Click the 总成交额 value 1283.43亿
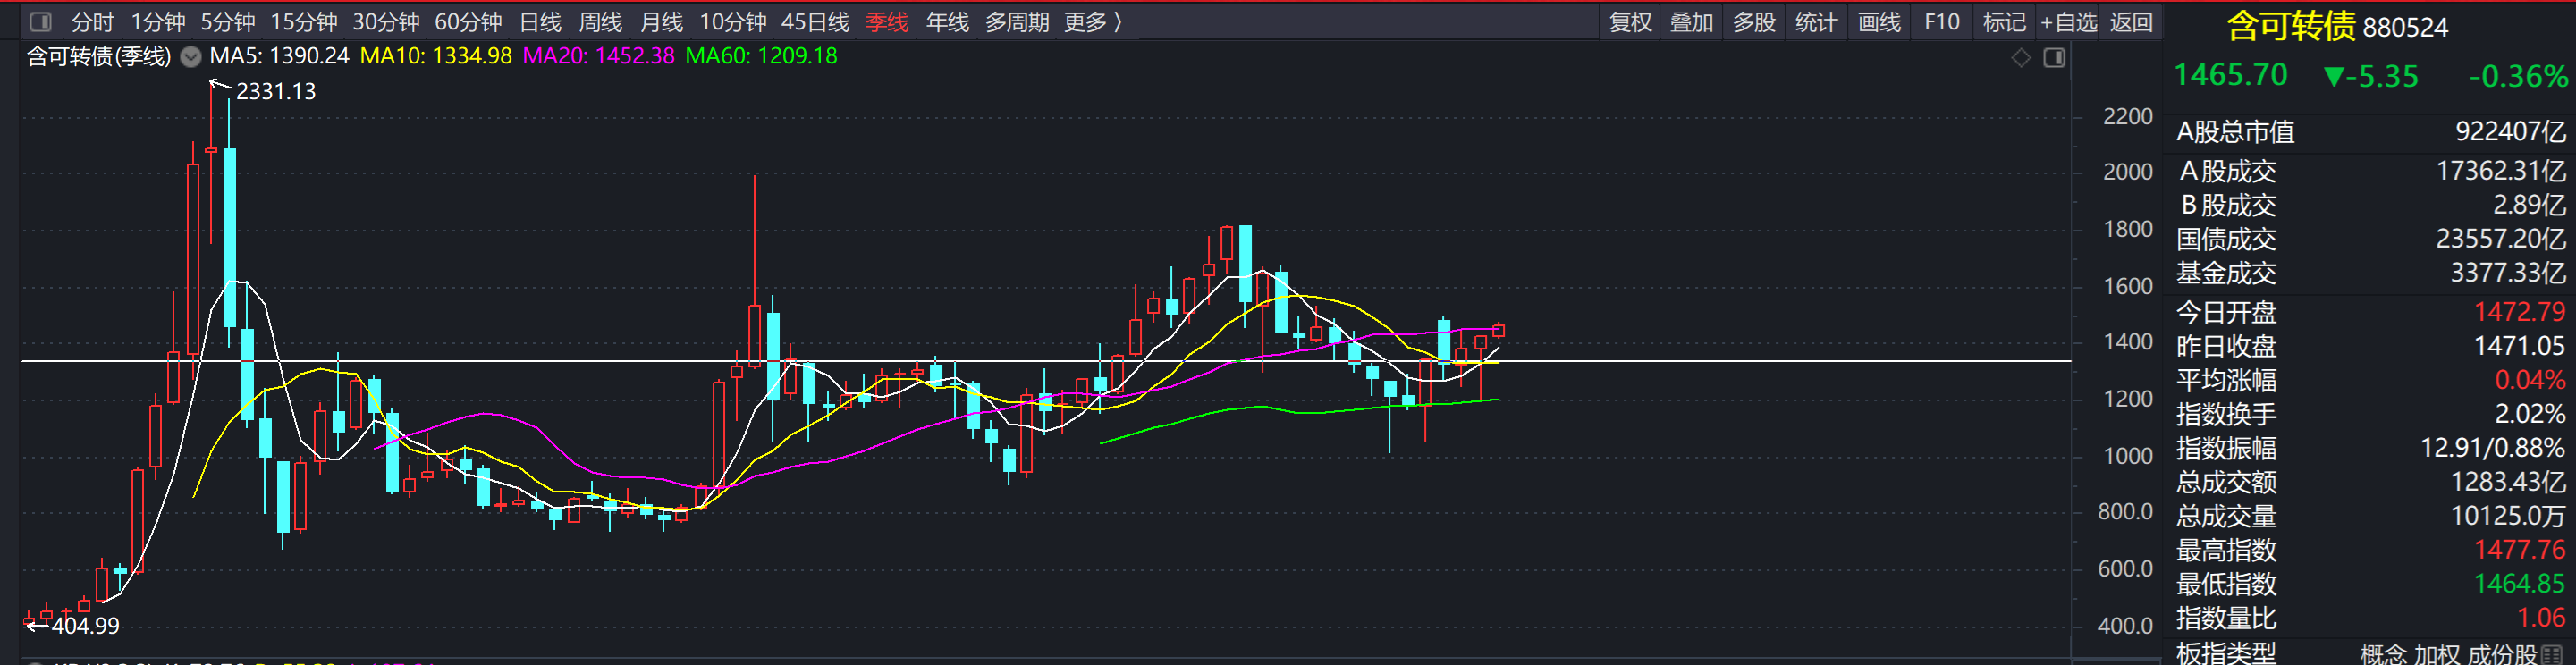The width and height of the screenshot is (2576, 665). click(2508, 482)
